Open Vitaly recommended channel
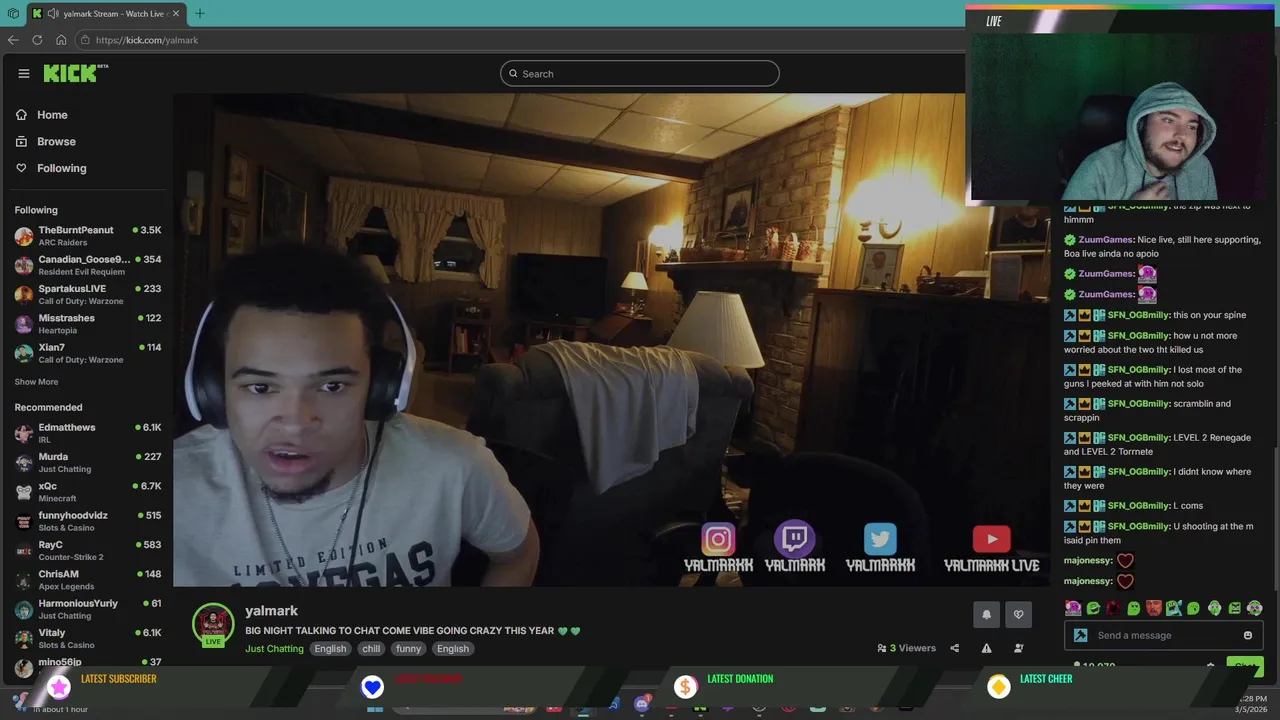This screenshot has height=720, width=1280. 87,638
